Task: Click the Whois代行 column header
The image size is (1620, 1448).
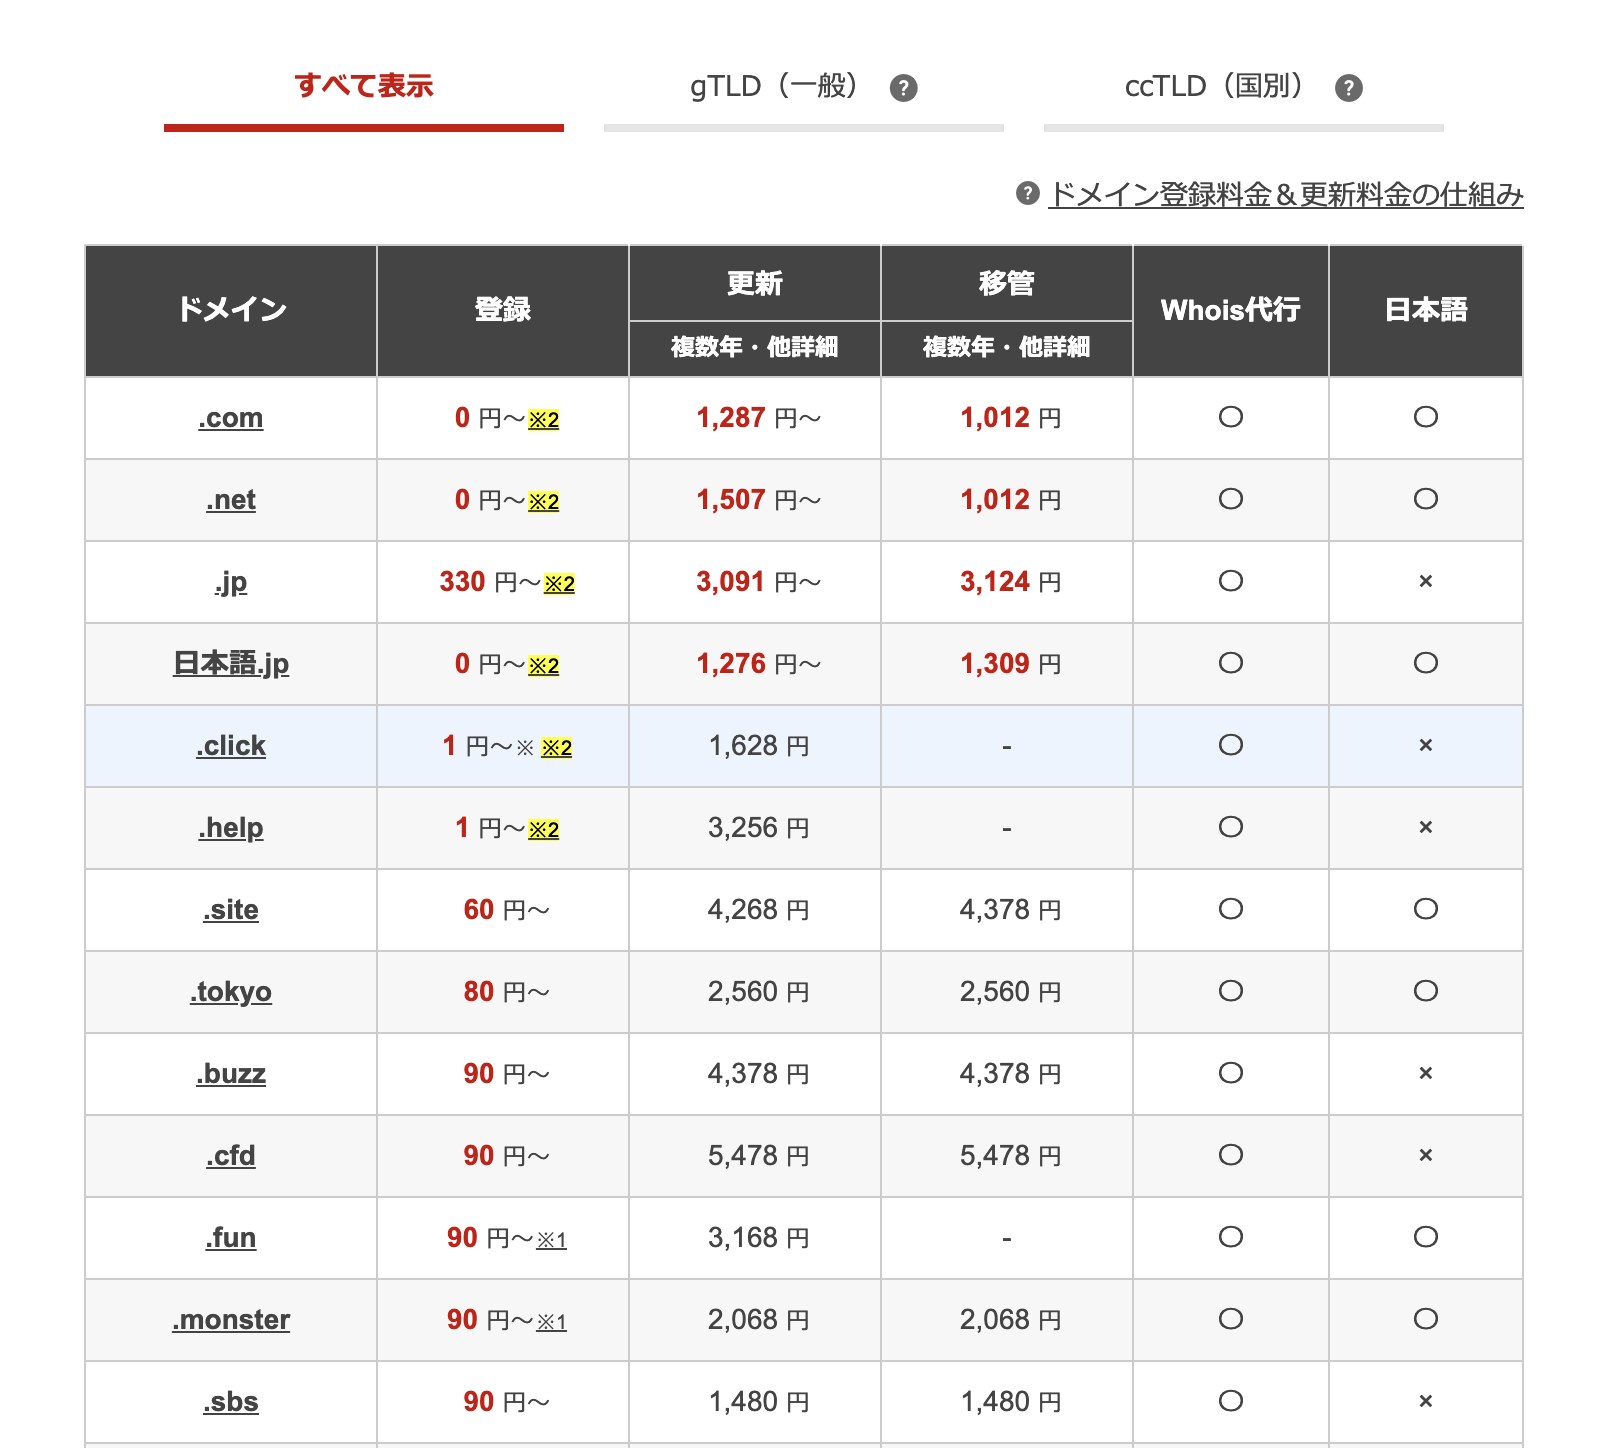Action: pos(1231,310)
